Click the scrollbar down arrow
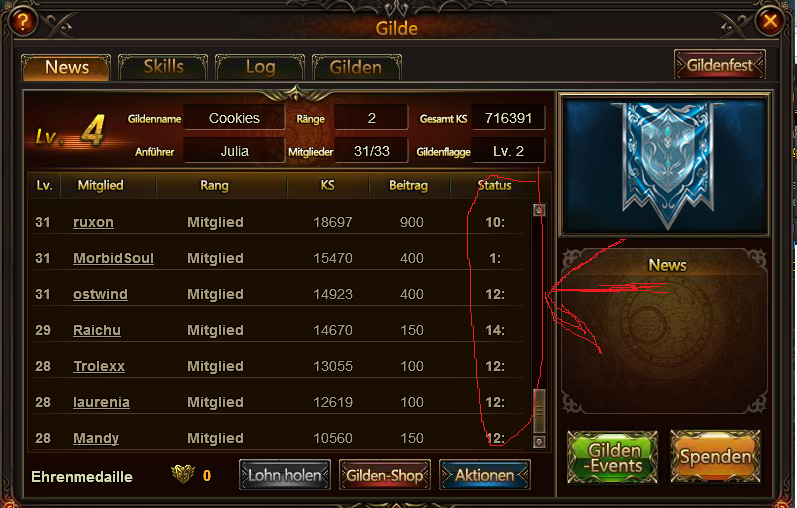Screen dimensions: 797x508 539,442
